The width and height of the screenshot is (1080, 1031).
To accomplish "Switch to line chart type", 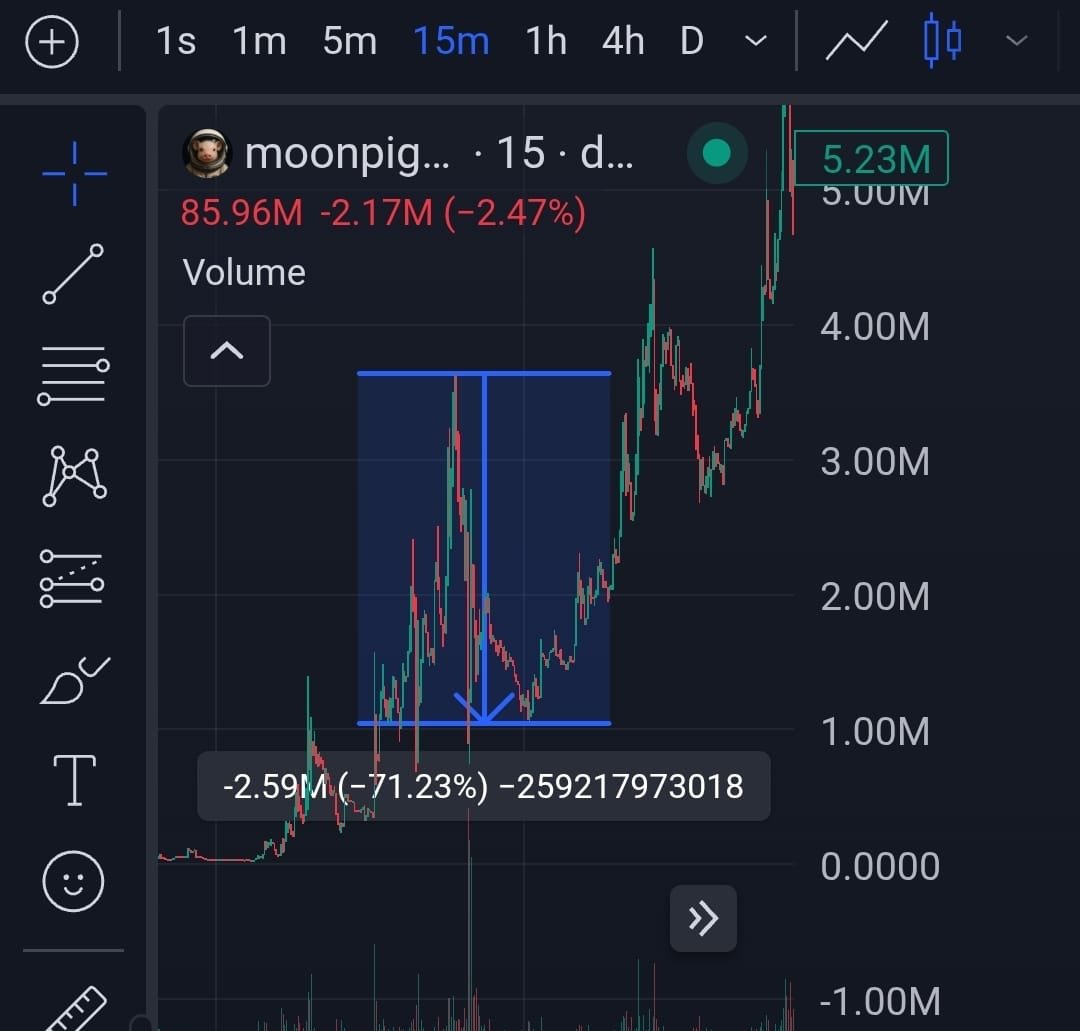I will point(856,41).
